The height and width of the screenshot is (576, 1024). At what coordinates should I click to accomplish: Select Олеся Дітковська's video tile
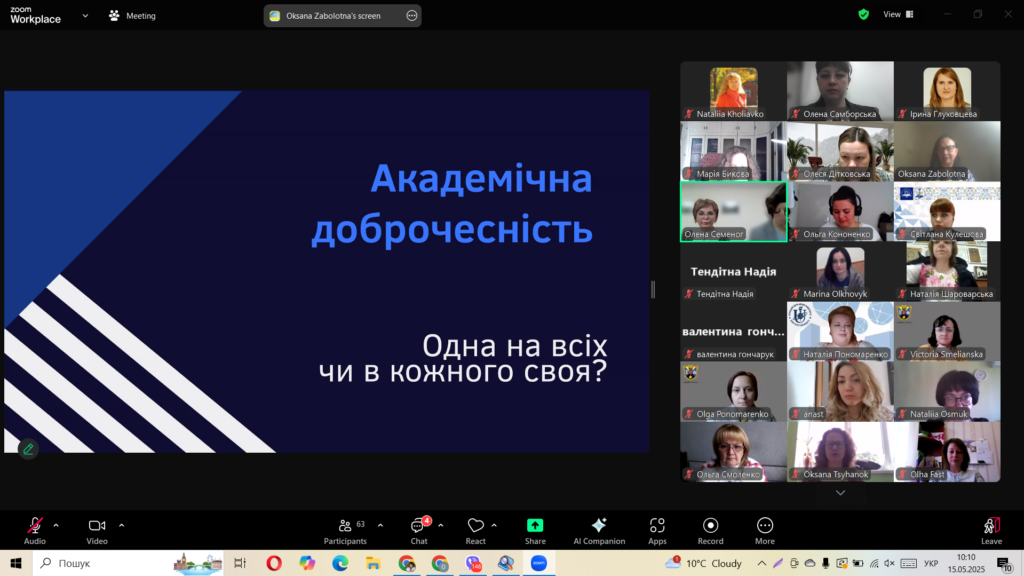[x=840, y=151]
